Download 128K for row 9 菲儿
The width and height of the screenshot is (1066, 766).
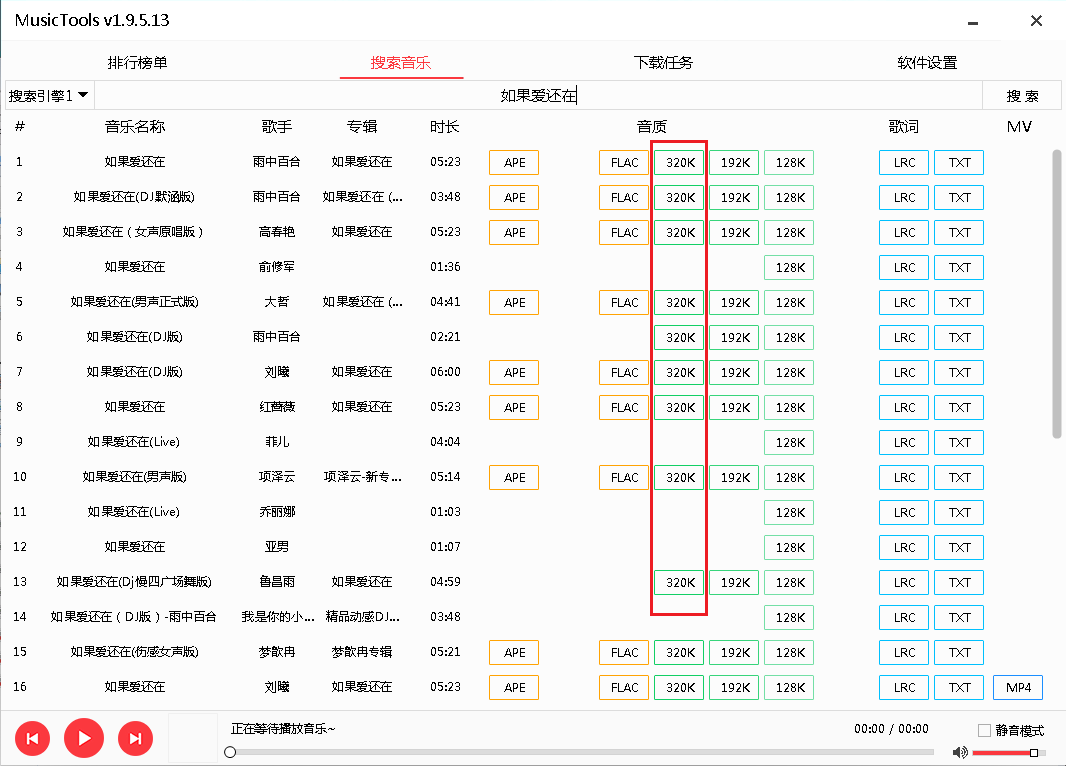coord(789,442)
